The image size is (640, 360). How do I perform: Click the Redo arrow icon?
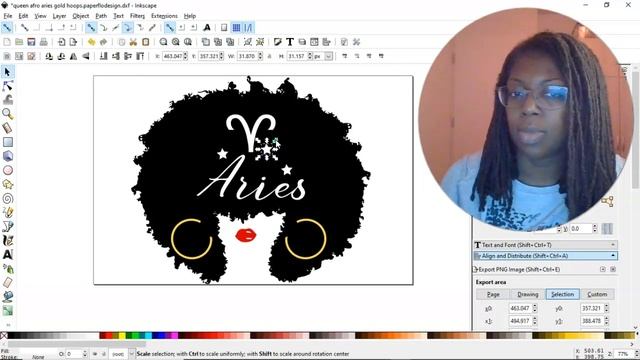pos(103,42)
